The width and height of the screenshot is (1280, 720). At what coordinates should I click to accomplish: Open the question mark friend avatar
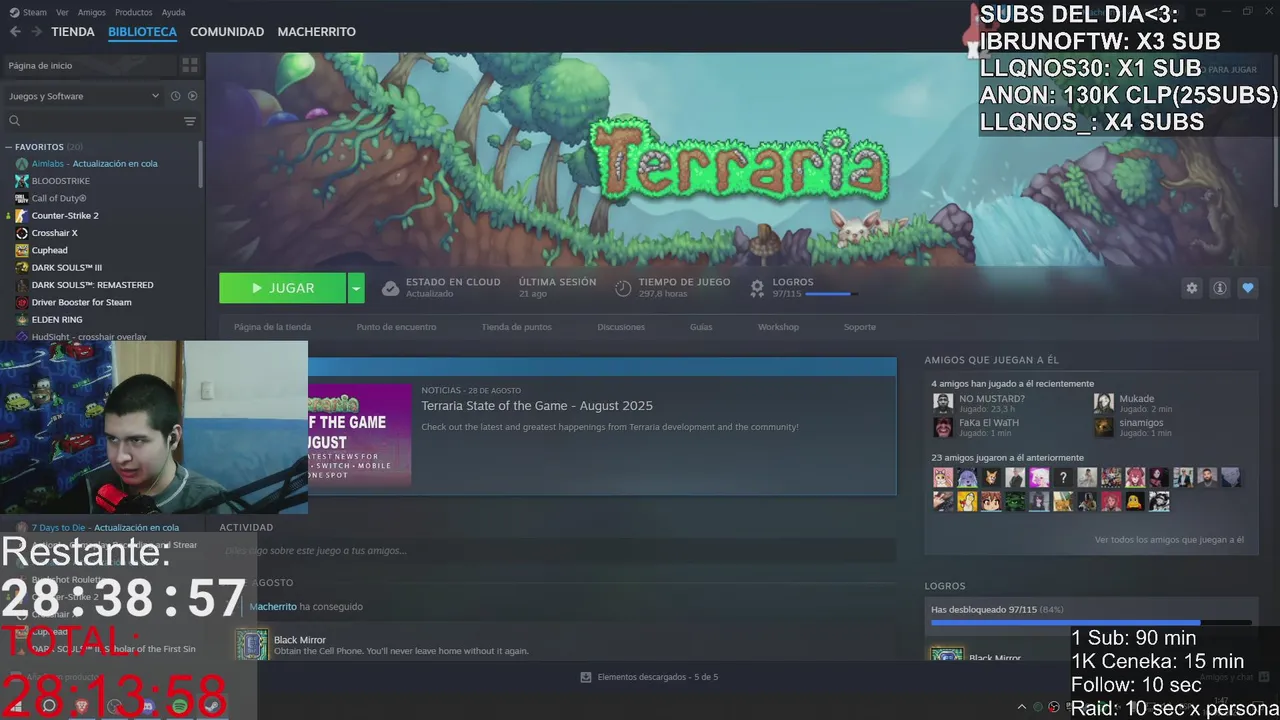tap(1063, 478)
